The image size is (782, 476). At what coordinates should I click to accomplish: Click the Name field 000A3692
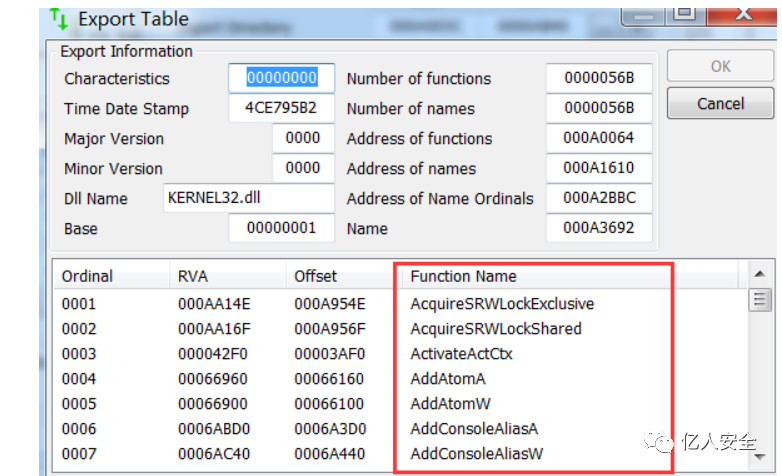(599, 228)
